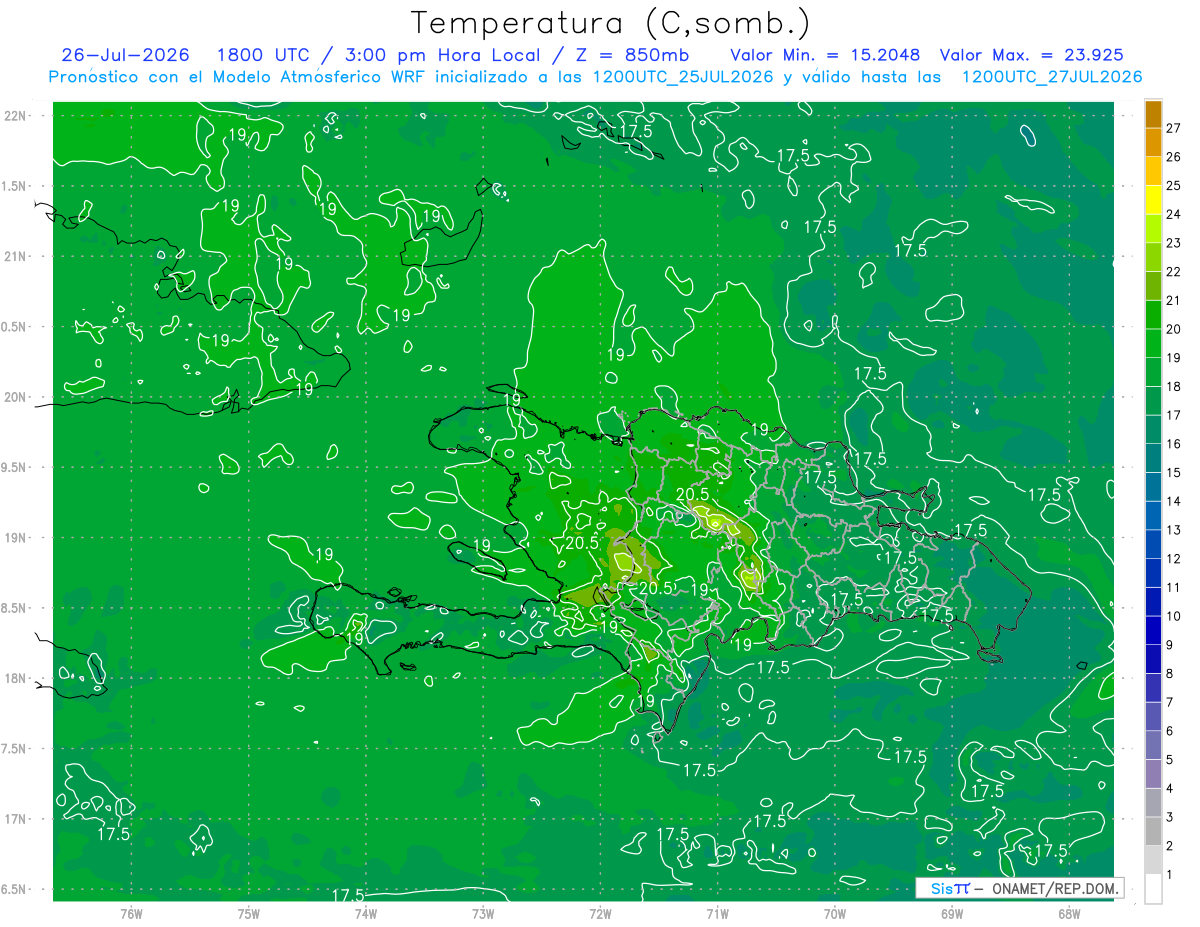Click the "75W" longitude axis label

click(x=249, y=914)
